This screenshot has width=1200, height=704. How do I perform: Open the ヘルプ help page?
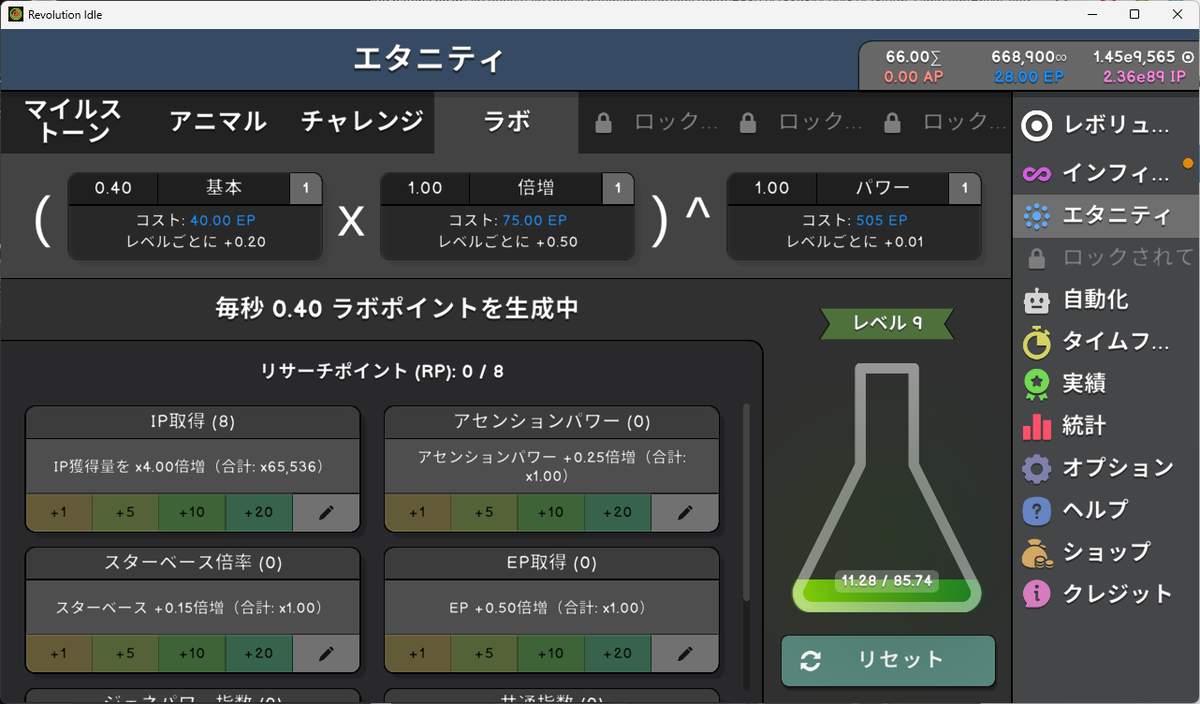pyautogui.click(x=1105, y=509)
